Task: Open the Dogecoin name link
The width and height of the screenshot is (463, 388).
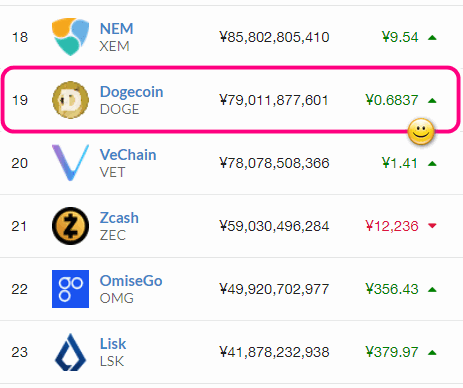Action: (132, 92)
